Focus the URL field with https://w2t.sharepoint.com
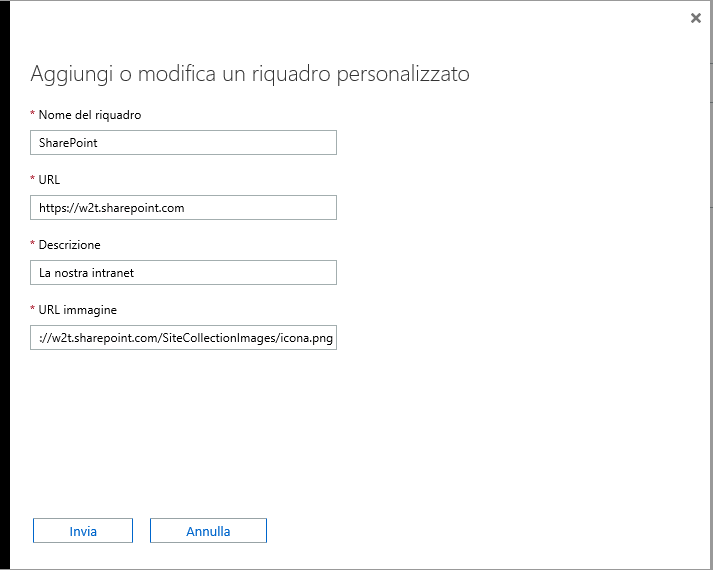Image resolution: width=713 pixels, height=570 pixels. 183,207
